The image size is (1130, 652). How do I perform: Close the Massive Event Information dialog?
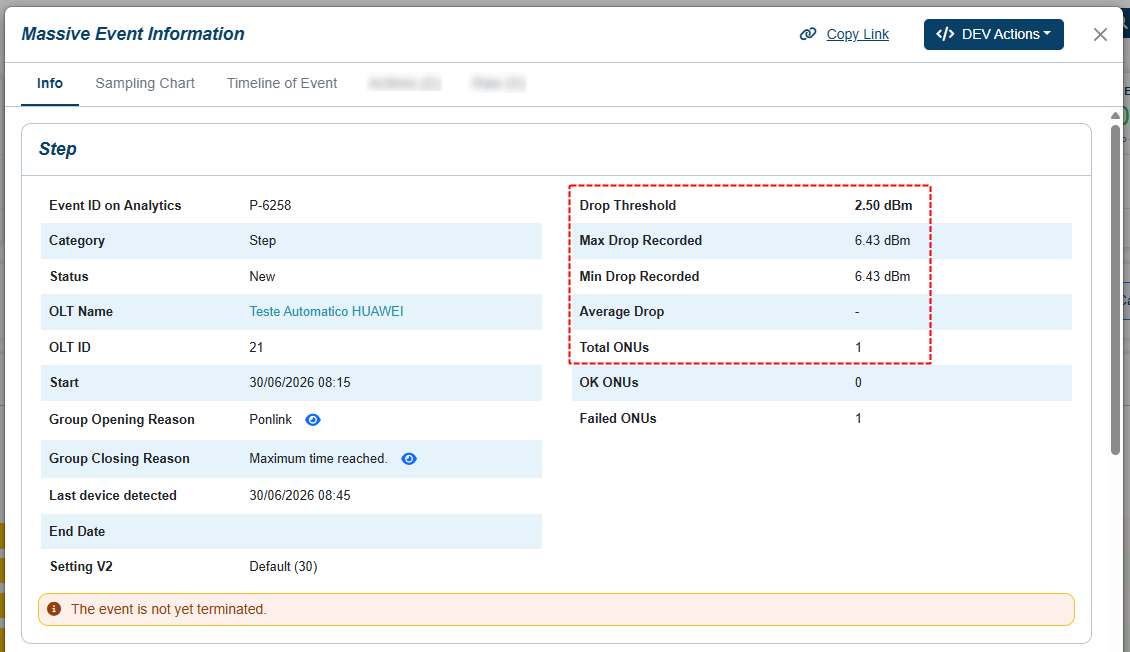click(1100, 35)
